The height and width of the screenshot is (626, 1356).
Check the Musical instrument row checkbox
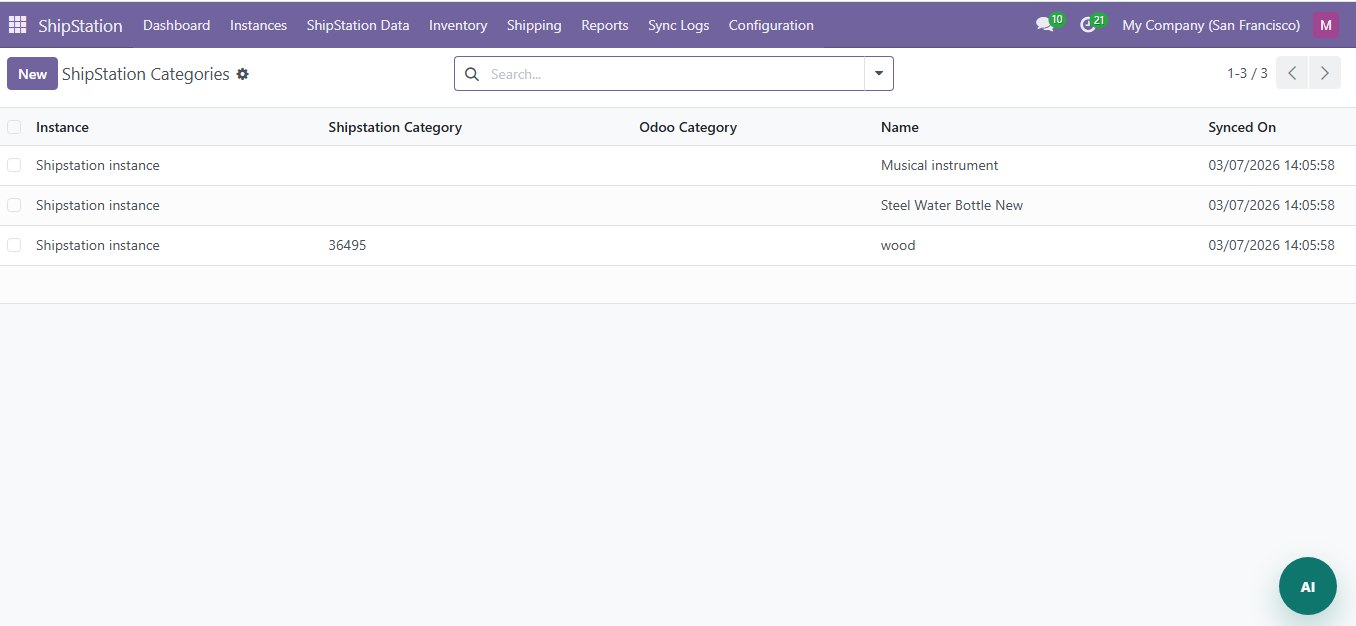[14, 165]
